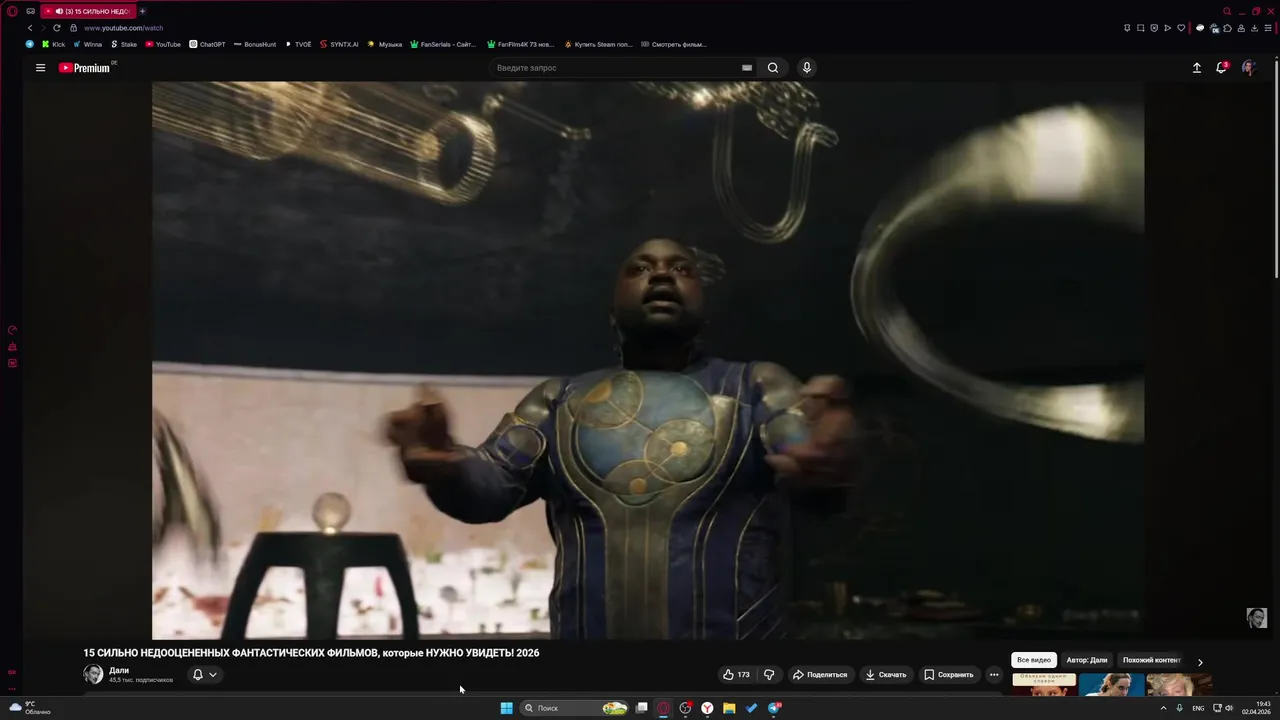Open the SYNTX.AI bookmark
This screenshot has height=720, width=1280.
[x=339, y=44]
